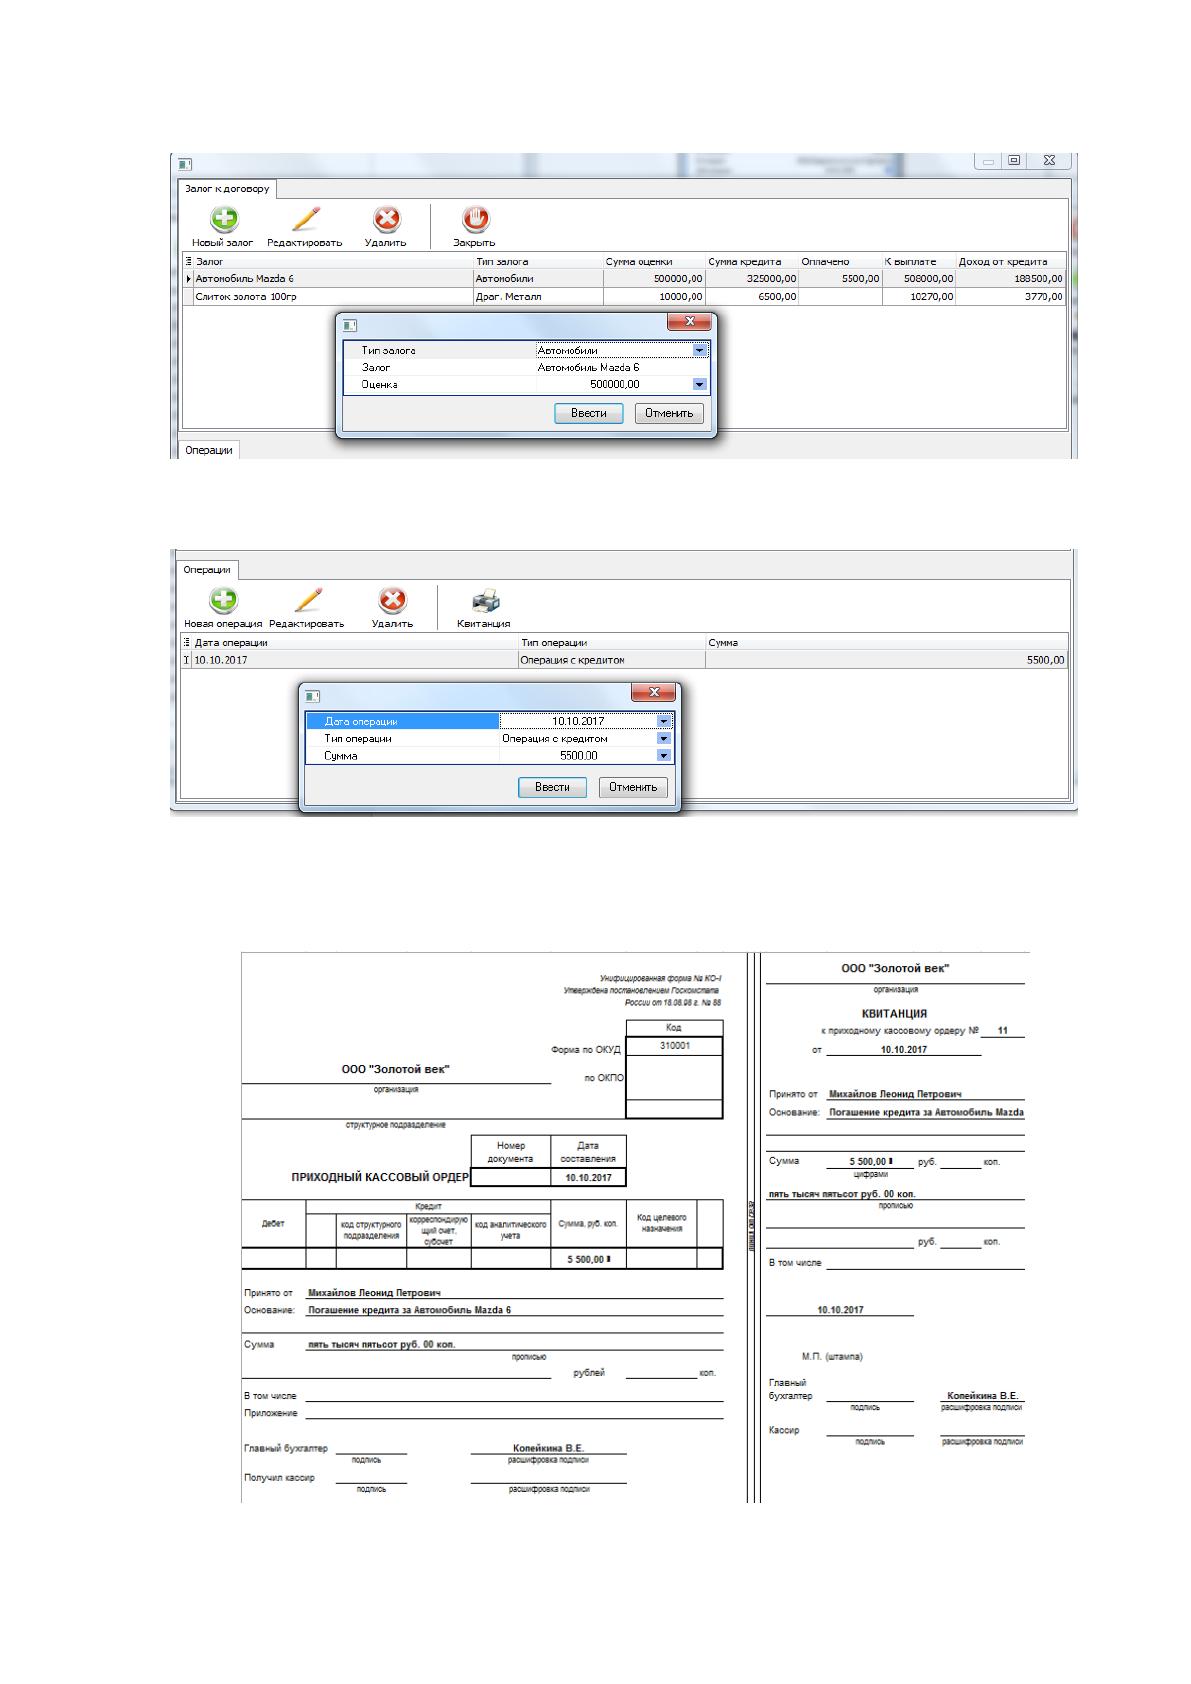Click the 188500,00 income cell
The width and height of the screenshot is (1191, 1684).
tap(1010, 279)
